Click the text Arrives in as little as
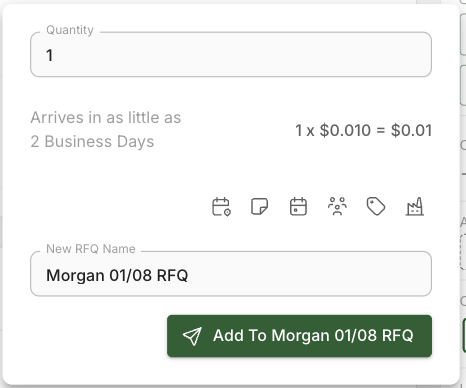 [x=106, y=118]
